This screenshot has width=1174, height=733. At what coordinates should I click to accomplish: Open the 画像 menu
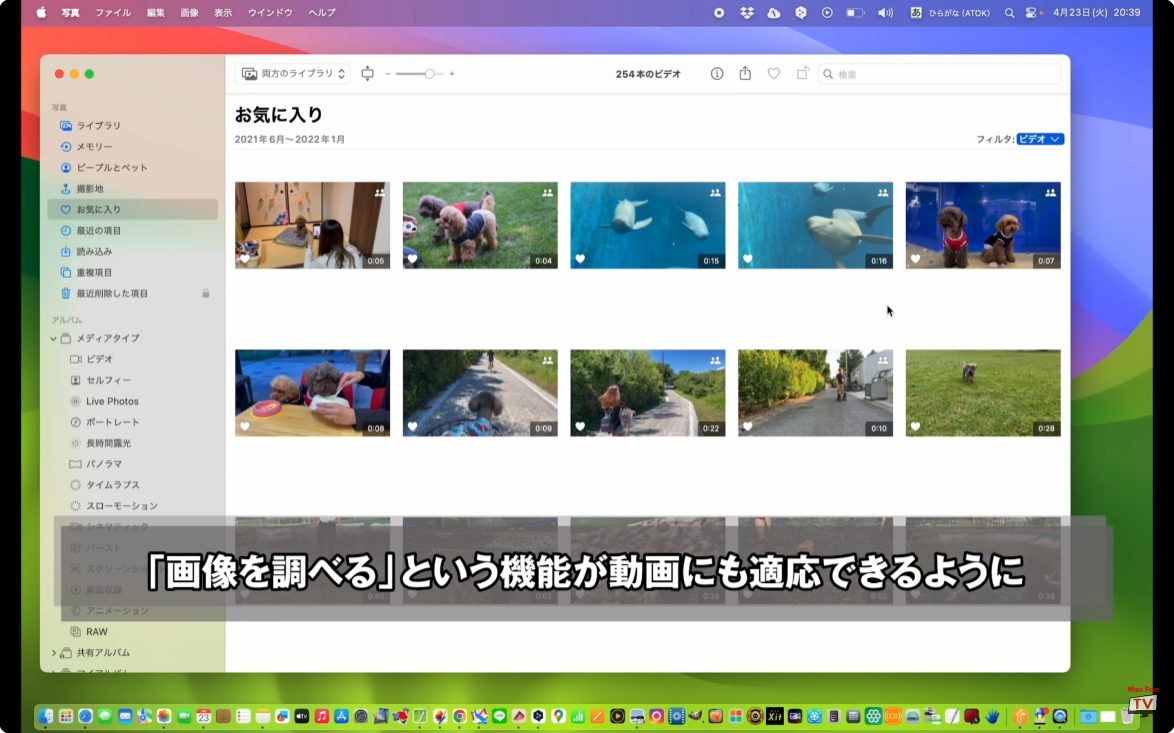[189, 13]
